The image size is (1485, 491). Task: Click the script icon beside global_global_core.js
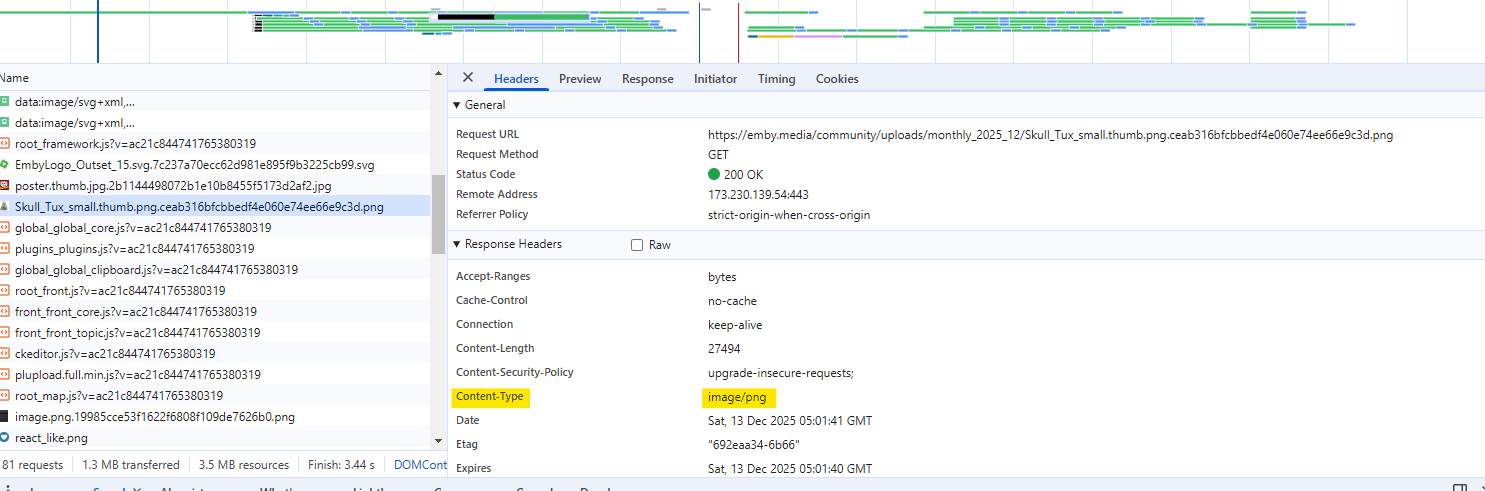[5, 228]
